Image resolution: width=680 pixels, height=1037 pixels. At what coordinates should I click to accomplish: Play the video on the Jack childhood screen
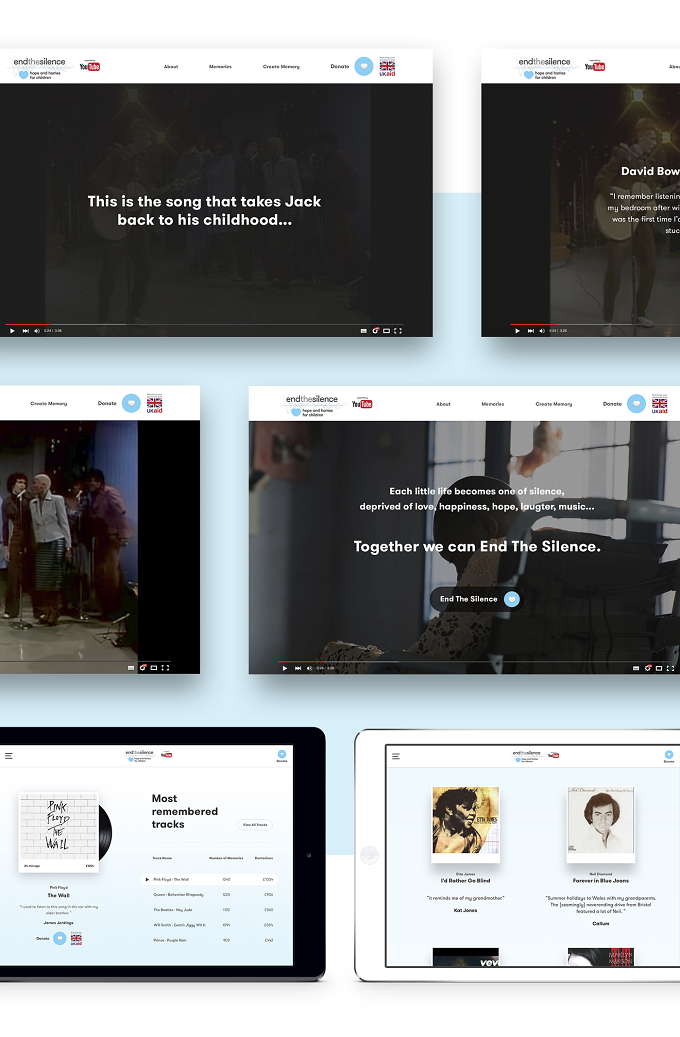pyautogui.click(x=12, y=331)
